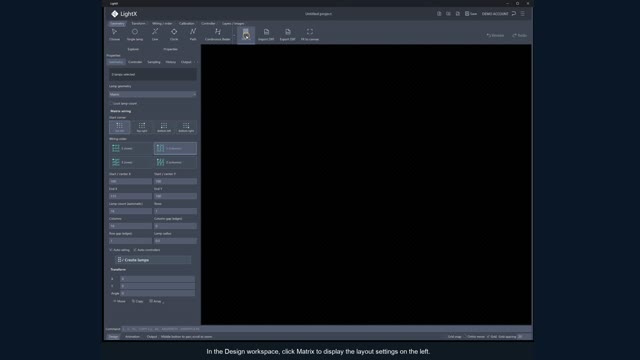
Task: Click the Start / center X field
Action: (x=131, y=181)
